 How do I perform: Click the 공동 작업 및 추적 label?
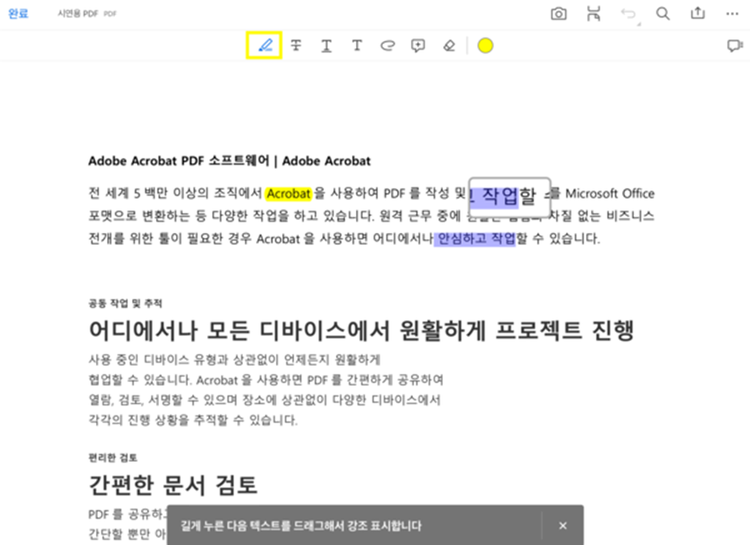125,303
